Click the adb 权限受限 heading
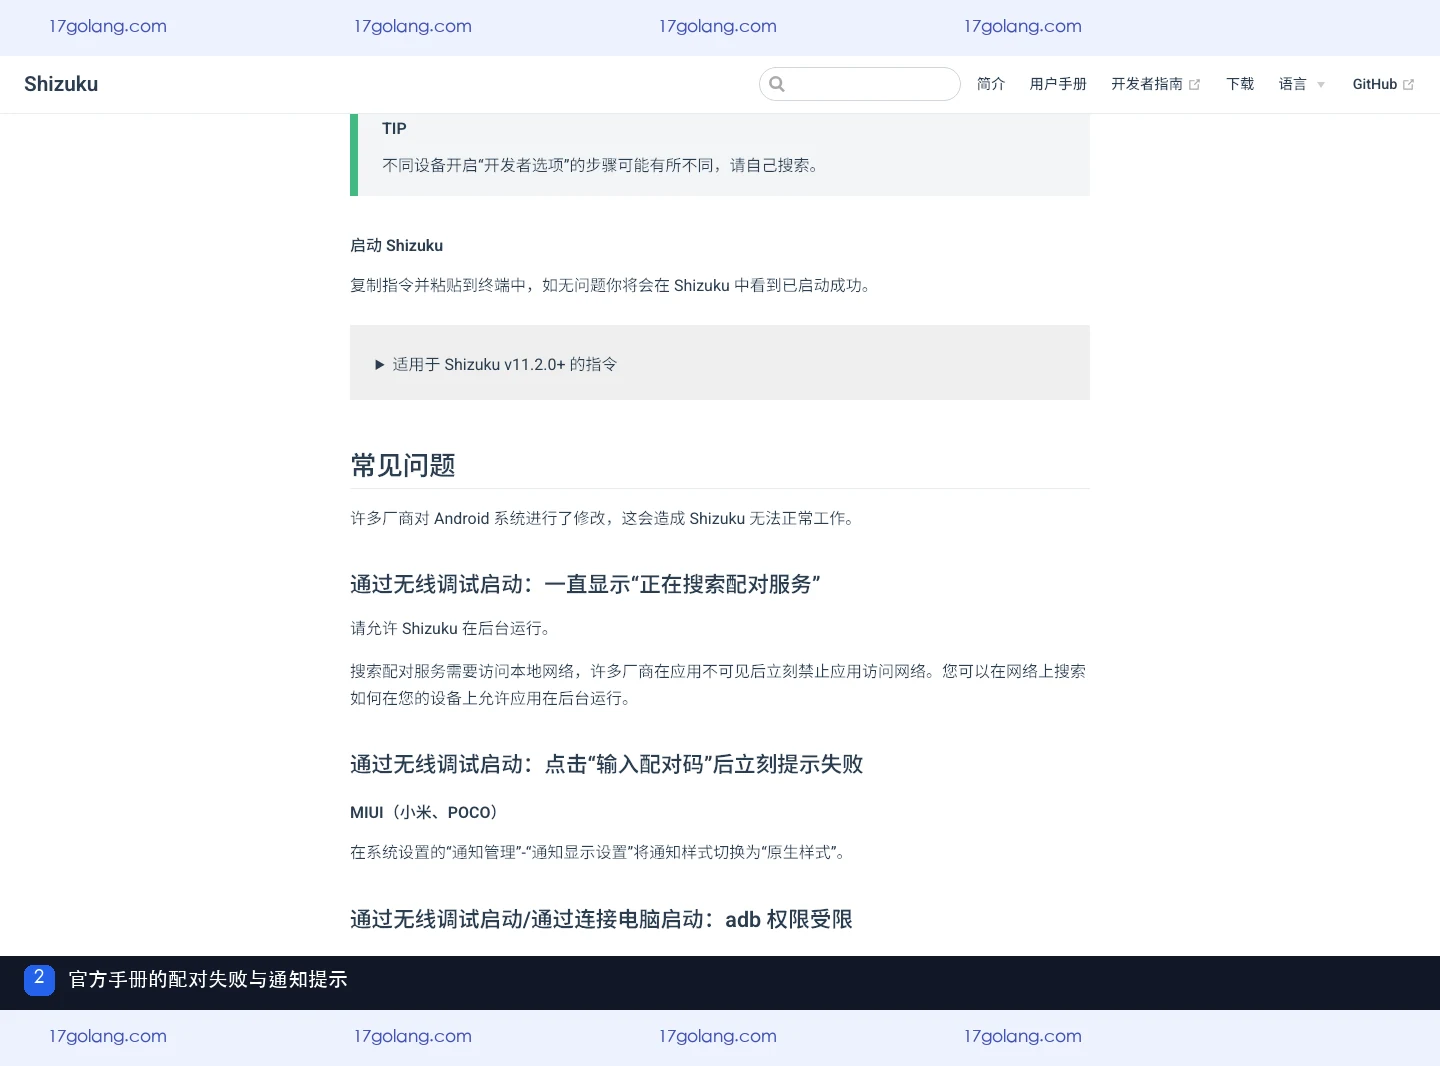Image resolution: width=1440 pixels, height=1066 pixels. (x=601, y=919)
